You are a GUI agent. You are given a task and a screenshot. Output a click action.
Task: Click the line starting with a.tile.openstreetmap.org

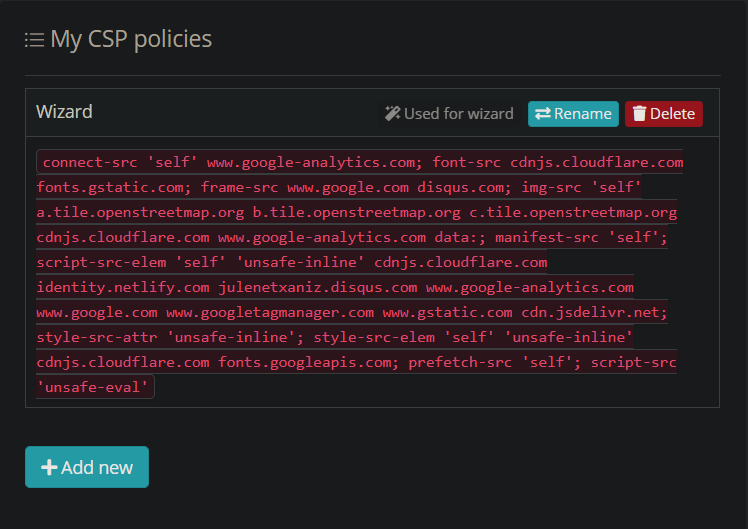(x=356, y=212)
